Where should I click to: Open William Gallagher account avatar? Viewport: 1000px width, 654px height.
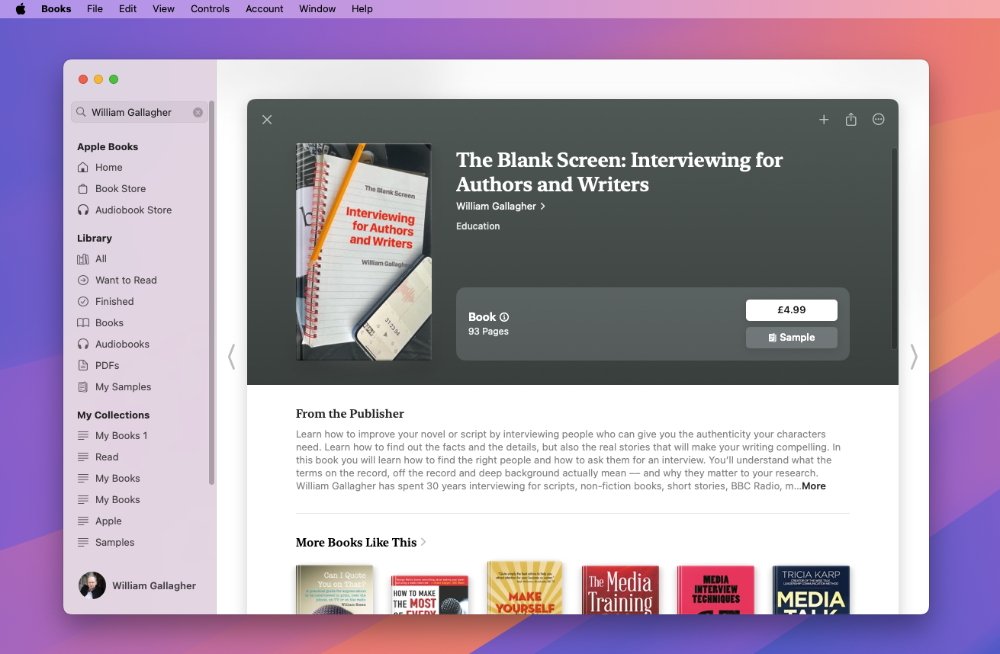click(92, 585)
